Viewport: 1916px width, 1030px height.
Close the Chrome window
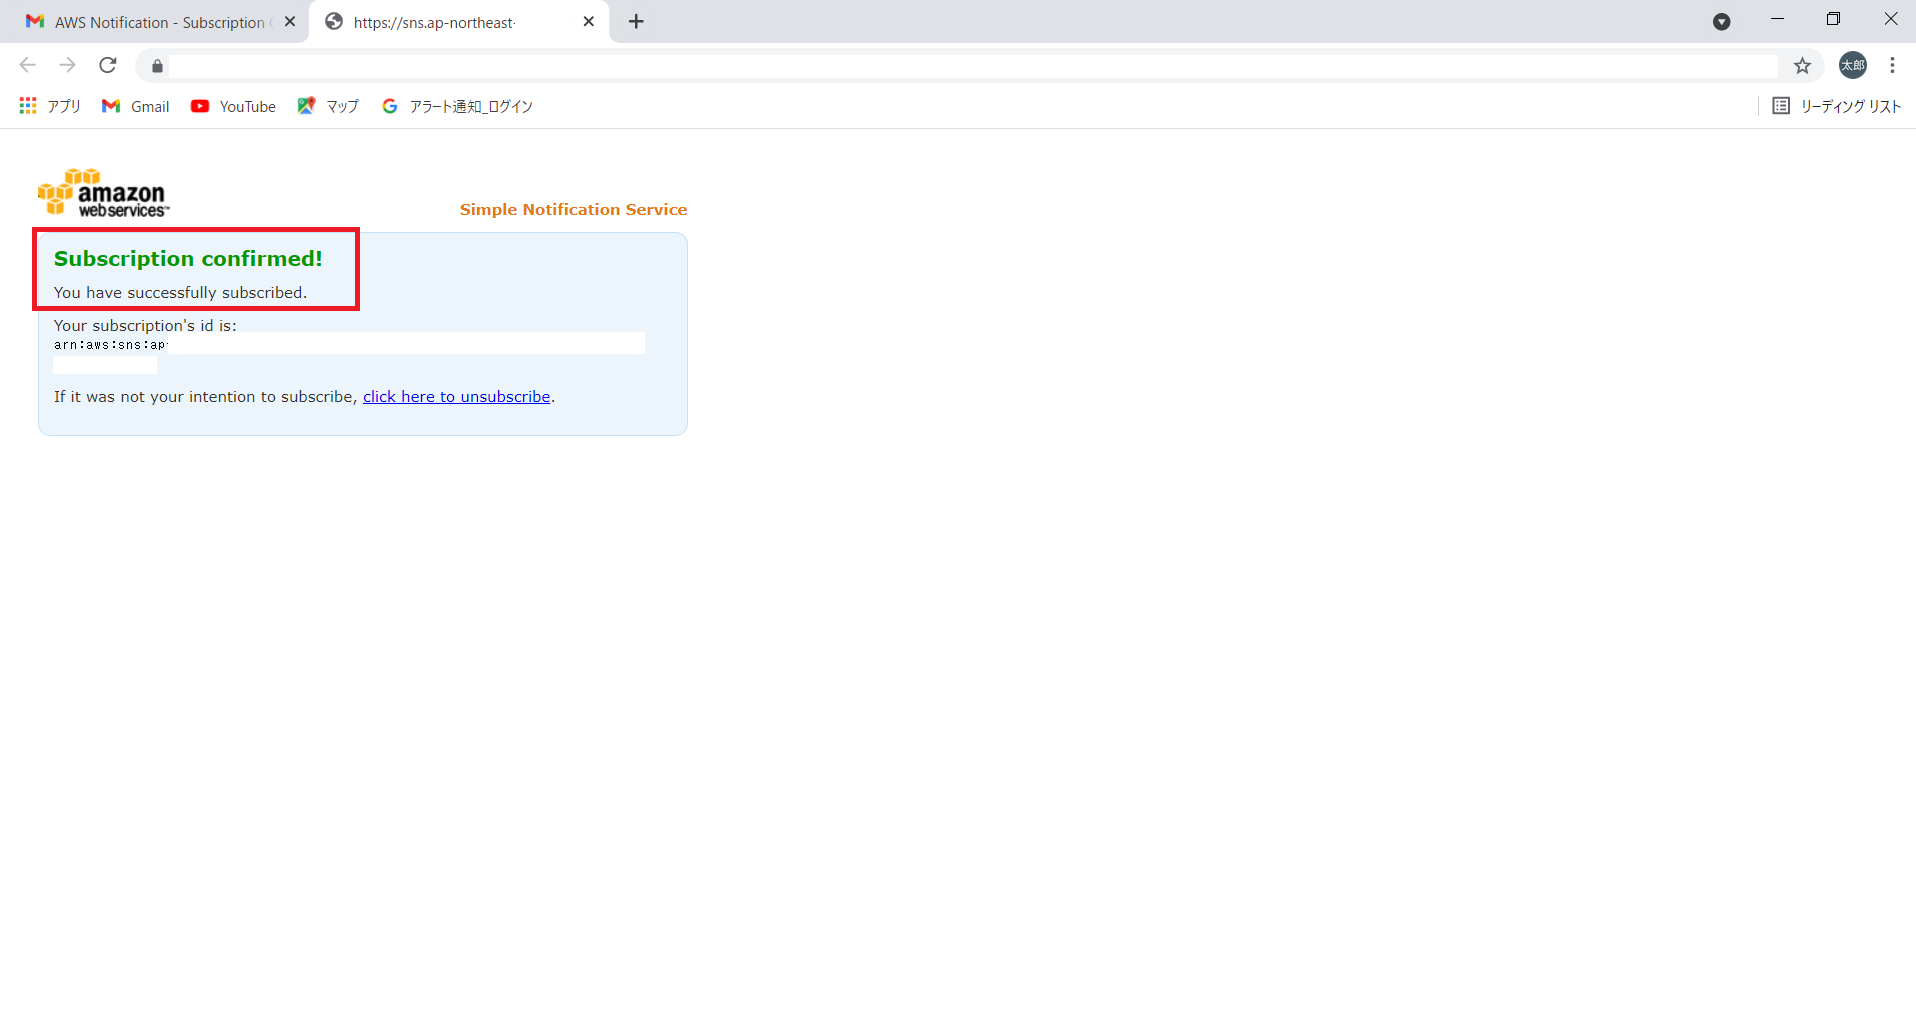point(1890,20)
